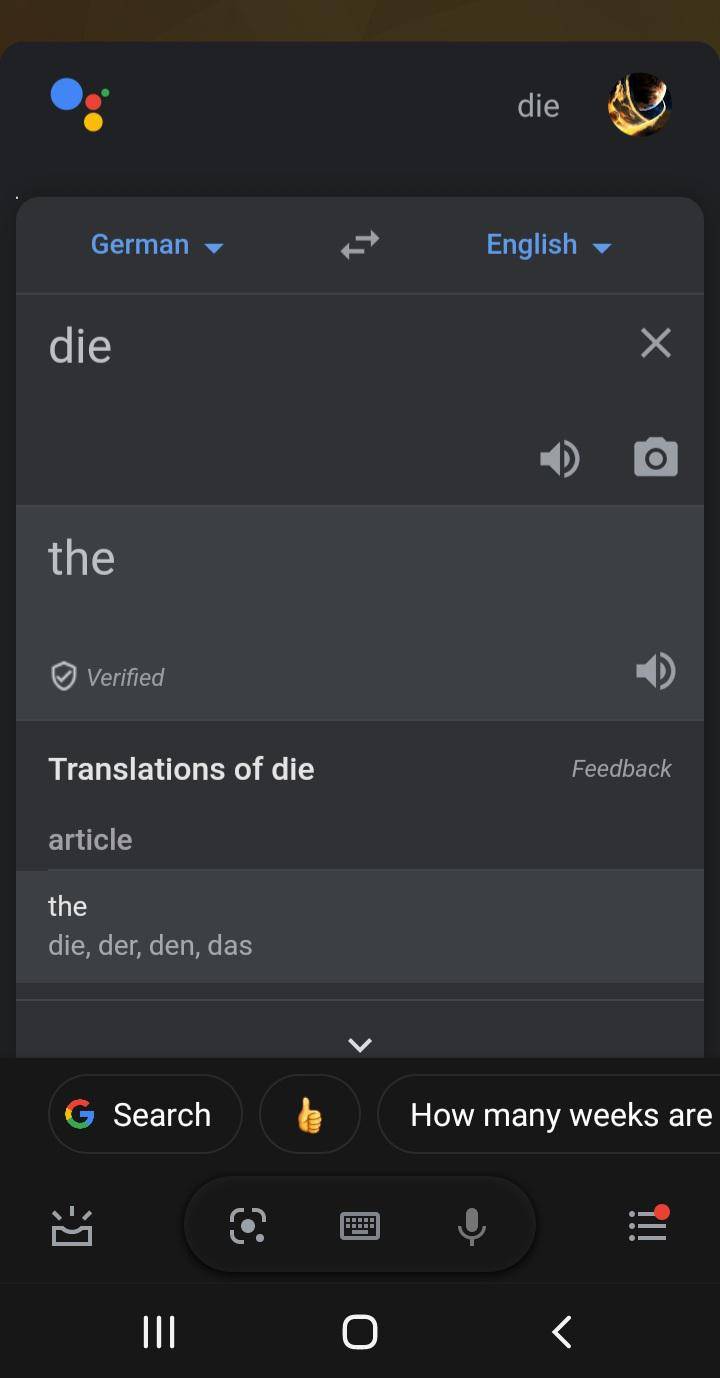
Task: Send the thumbs up reaction chip
Action: 309,1114
